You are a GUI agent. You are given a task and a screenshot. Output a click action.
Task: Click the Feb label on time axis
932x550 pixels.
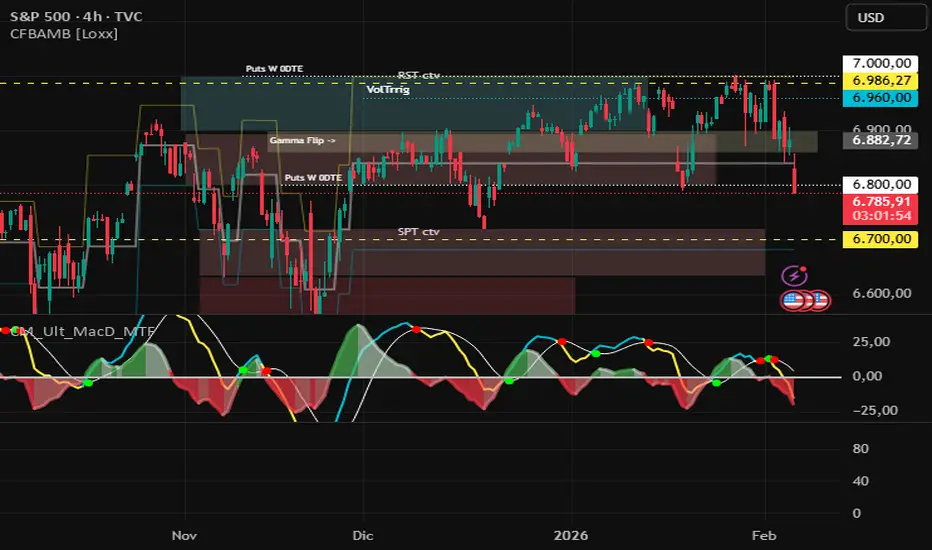pos(764,536)
